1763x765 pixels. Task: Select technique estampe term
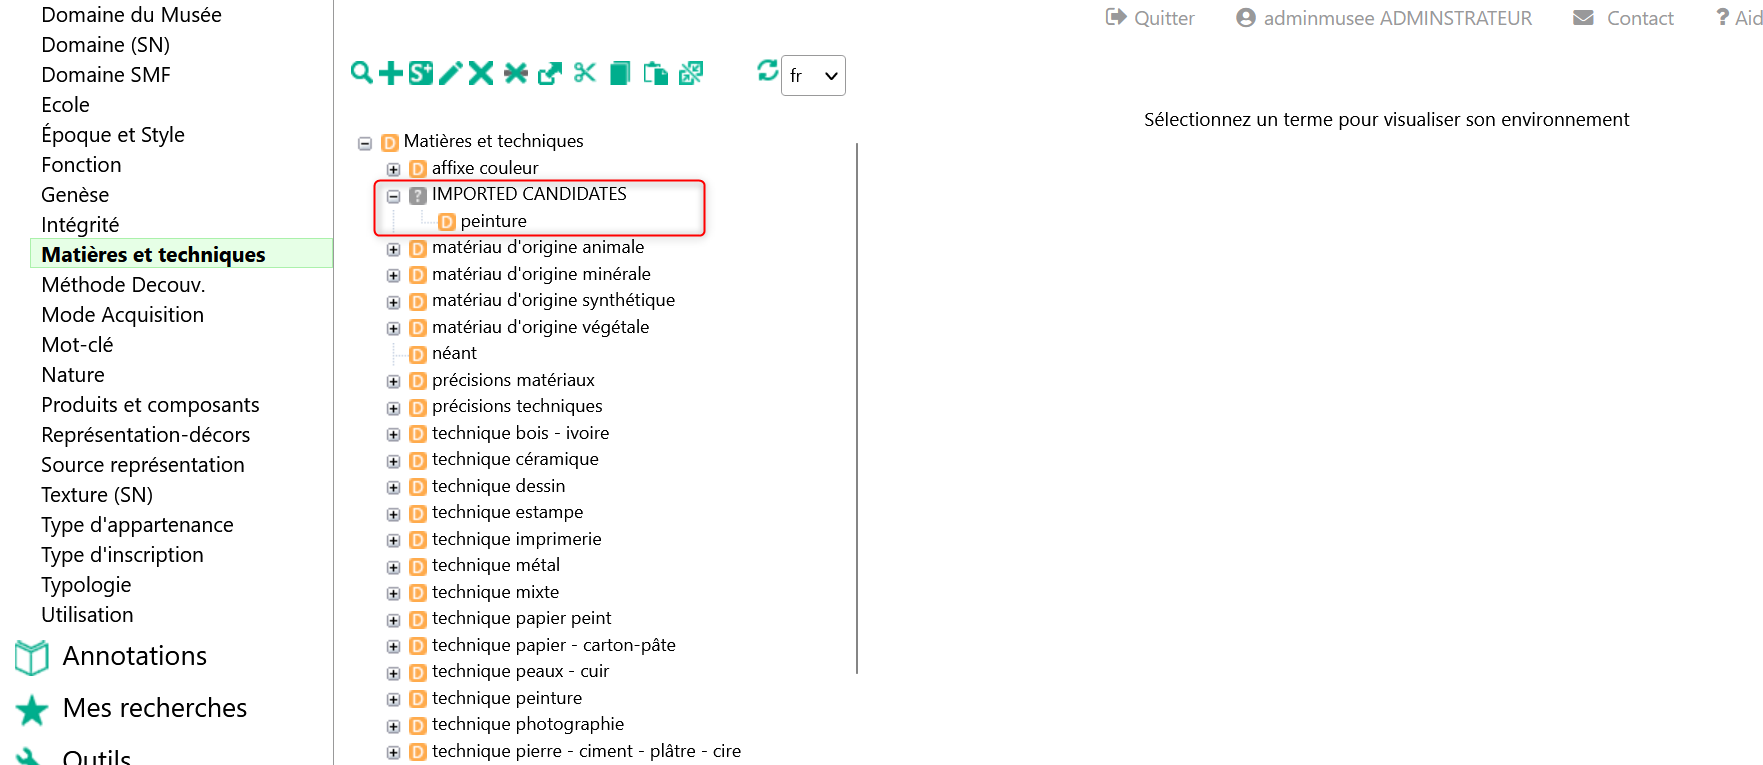pos(507,512)
